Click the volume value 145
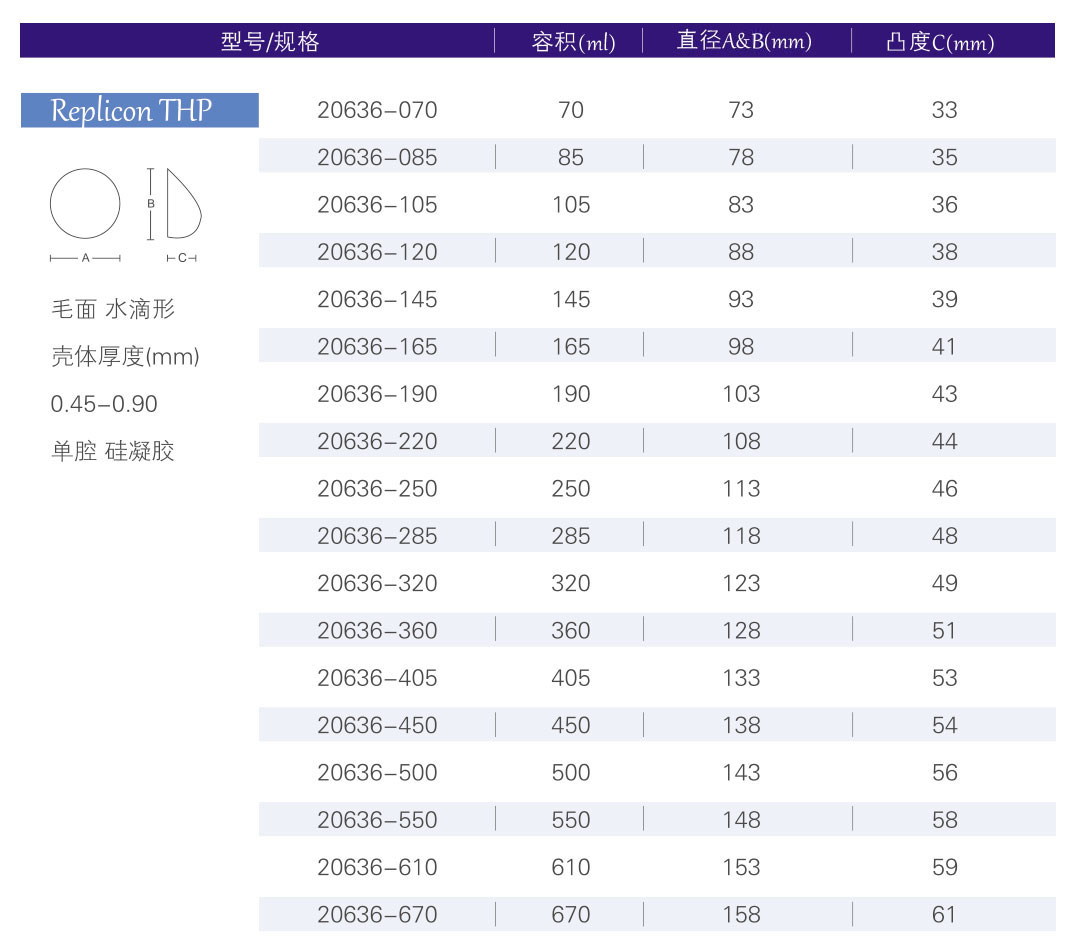The image size is (1080, 942). point(571,300)
